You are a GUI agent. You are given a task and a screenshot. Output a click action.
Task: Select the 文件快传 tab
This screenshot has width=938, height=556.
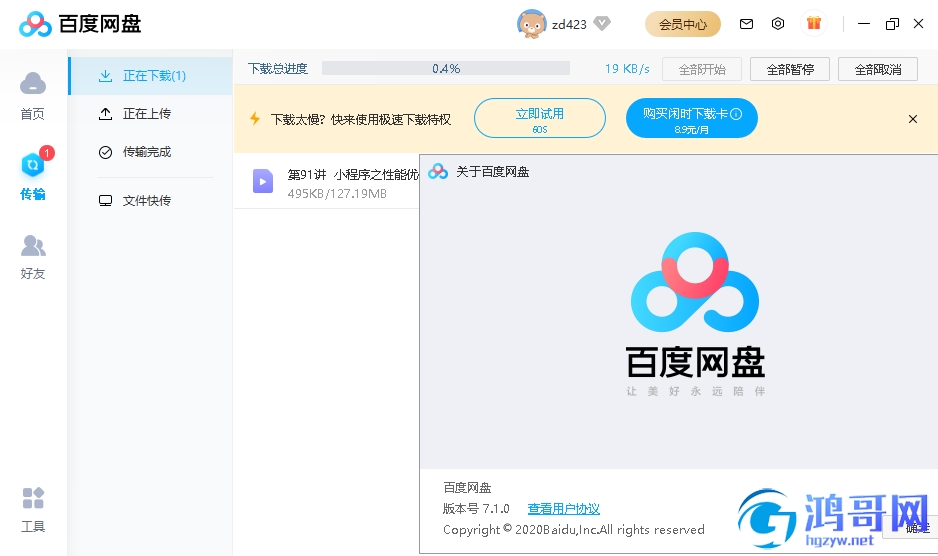click(x=151, y=200)
